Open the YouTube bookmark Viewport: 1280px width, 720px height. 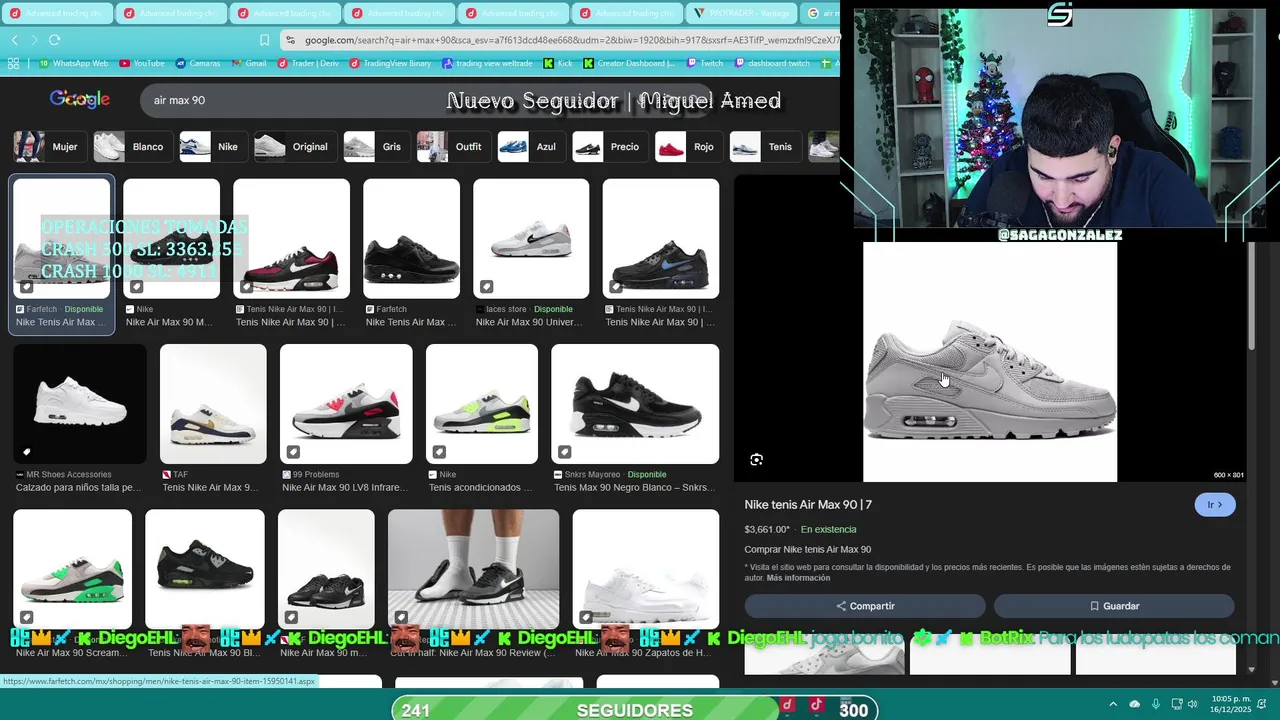pyautogui.click(x=141, y=63)
